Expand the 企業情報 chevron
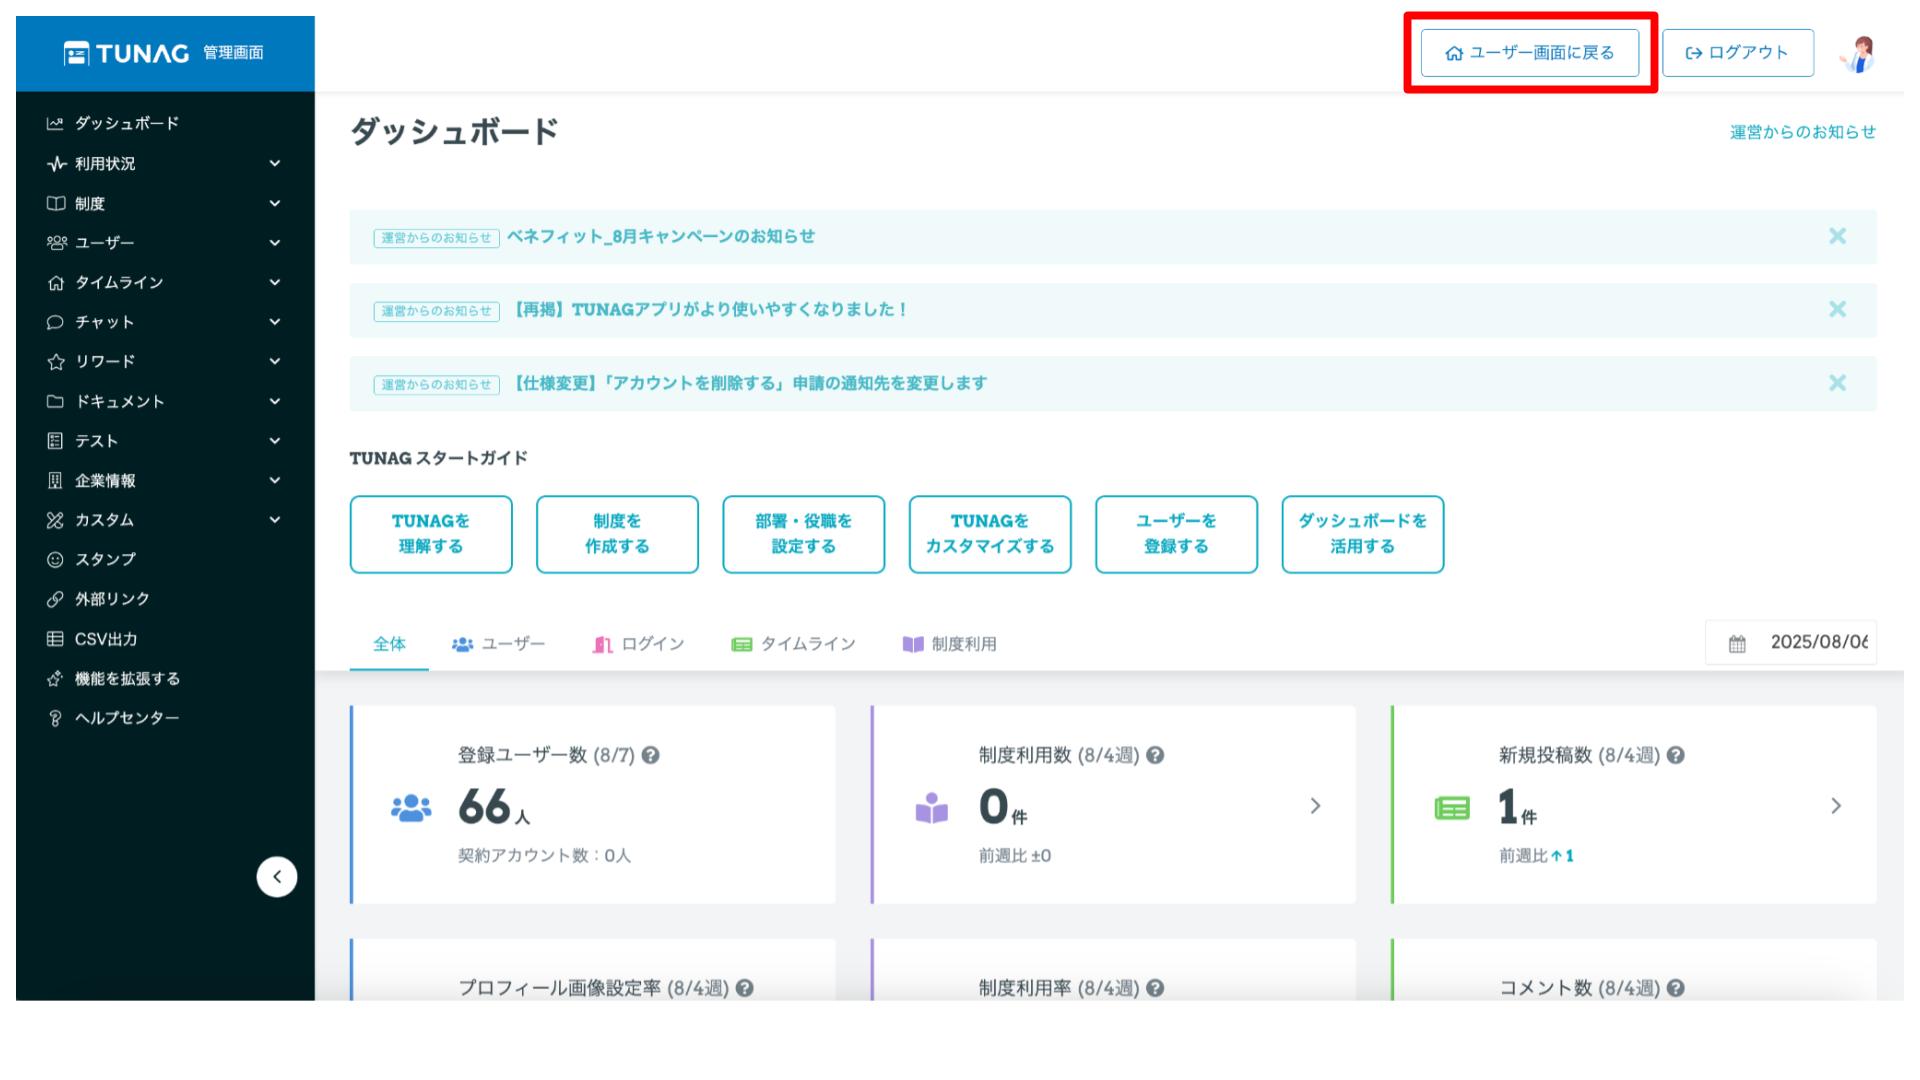Screen dimensions: 1920x1080 coord(275,480)
